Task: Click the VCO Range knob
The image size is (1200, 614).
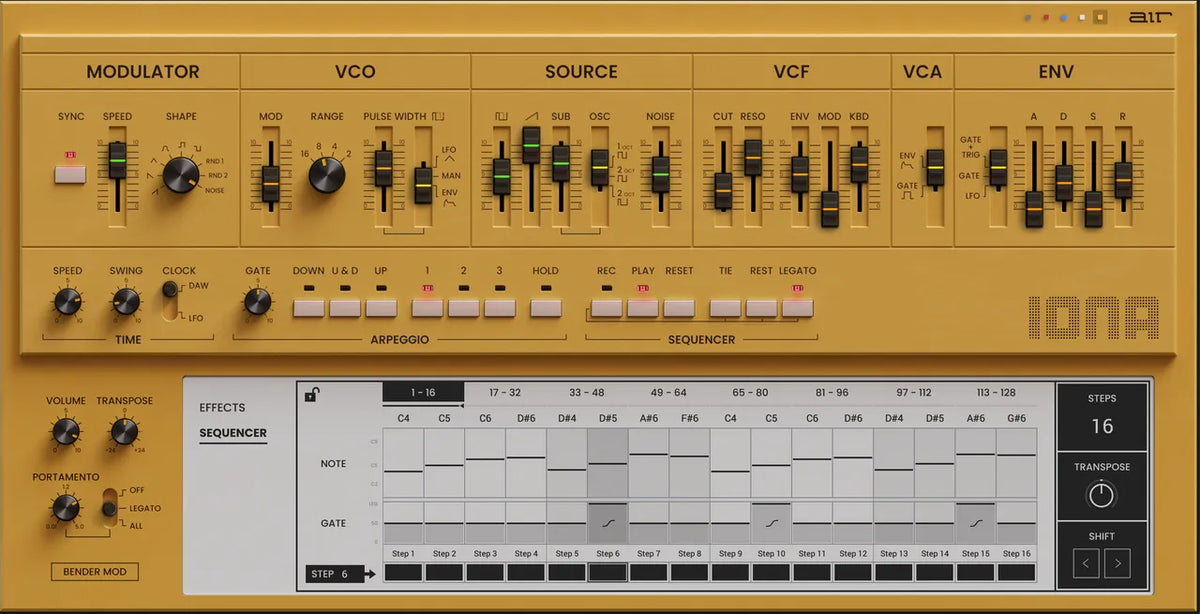Action: [x=327, y=174]
